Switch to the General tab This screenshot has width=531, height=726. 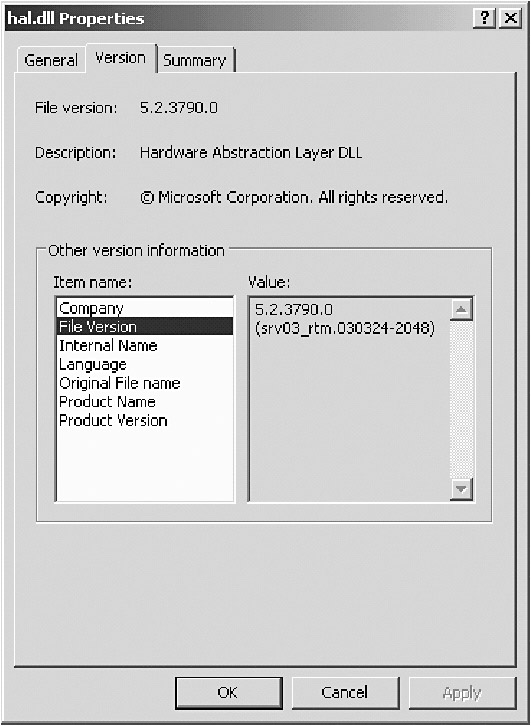click(x=51, y=60)
